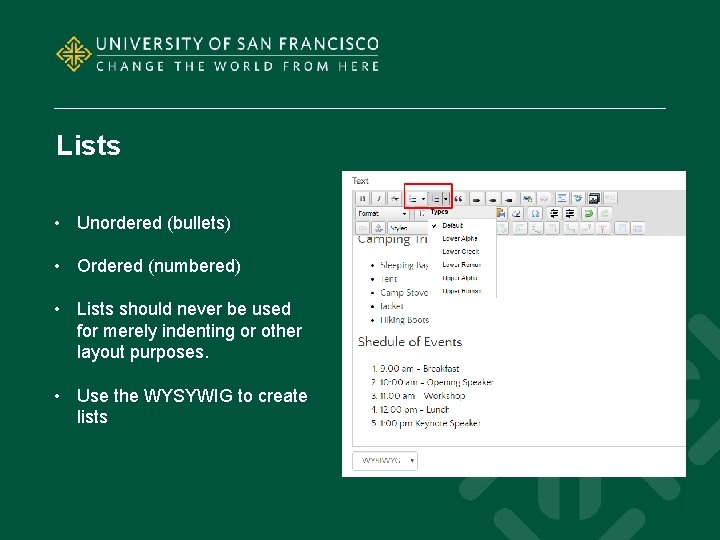This screenshot has height=540, width=720.
Task: Click the 'Text' field label
Action: coord(360,180)
